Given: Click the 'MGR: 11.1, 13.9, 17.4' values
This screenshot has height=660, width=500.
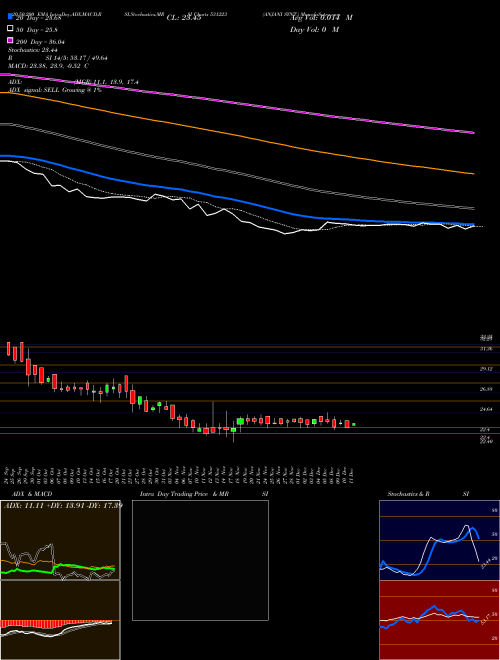Looking at the screenshot, I should pos(107,82).
